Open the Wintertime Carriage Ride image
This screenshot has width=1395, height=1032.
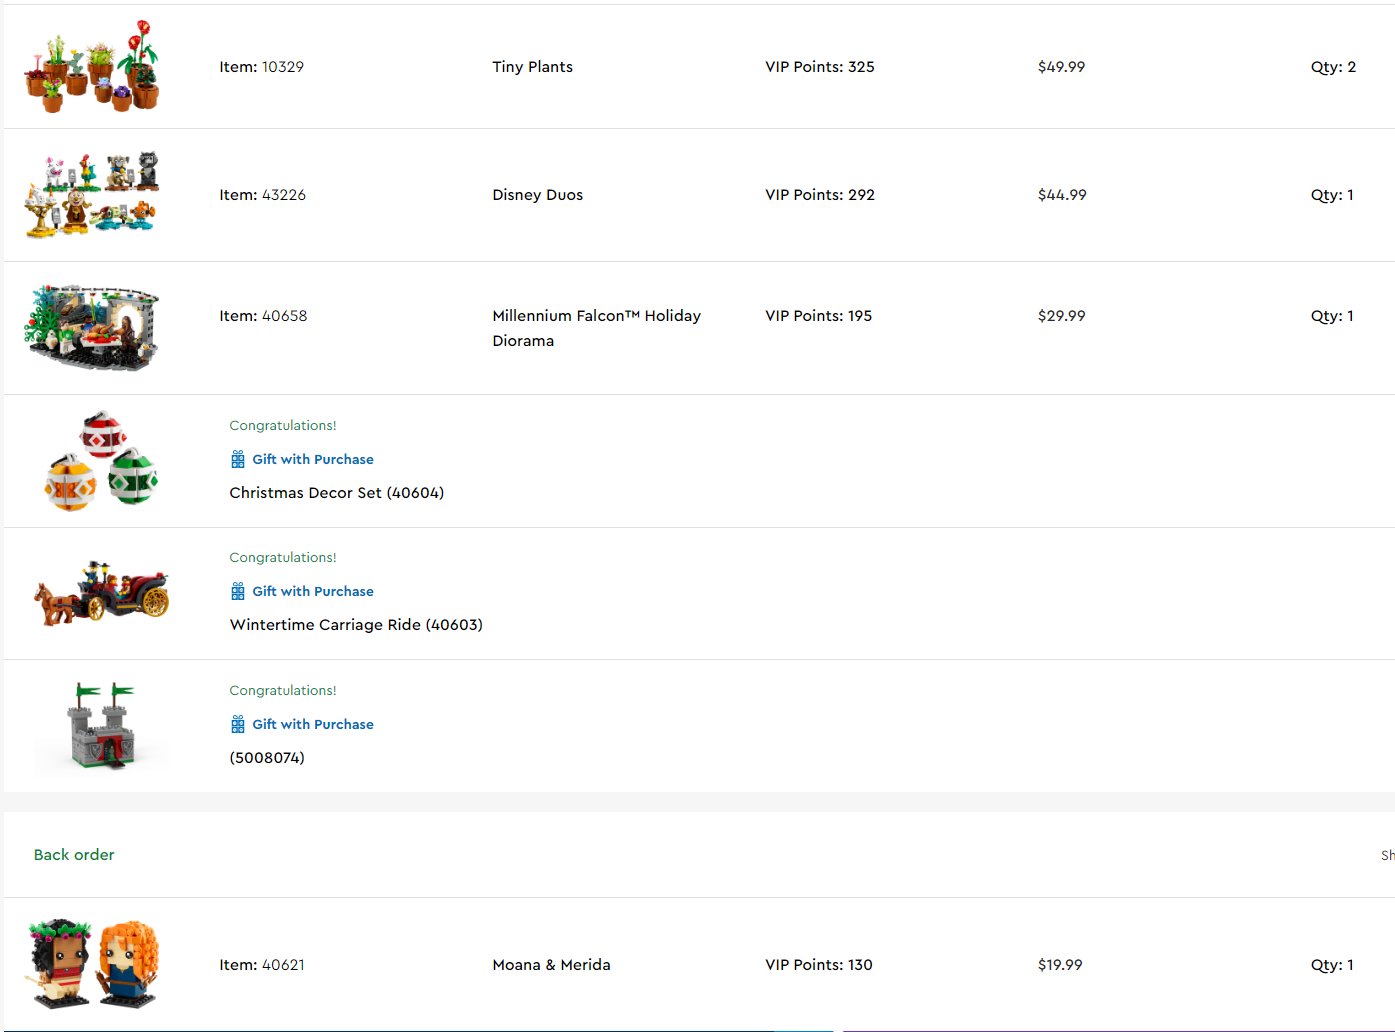(x=101, y=593)
